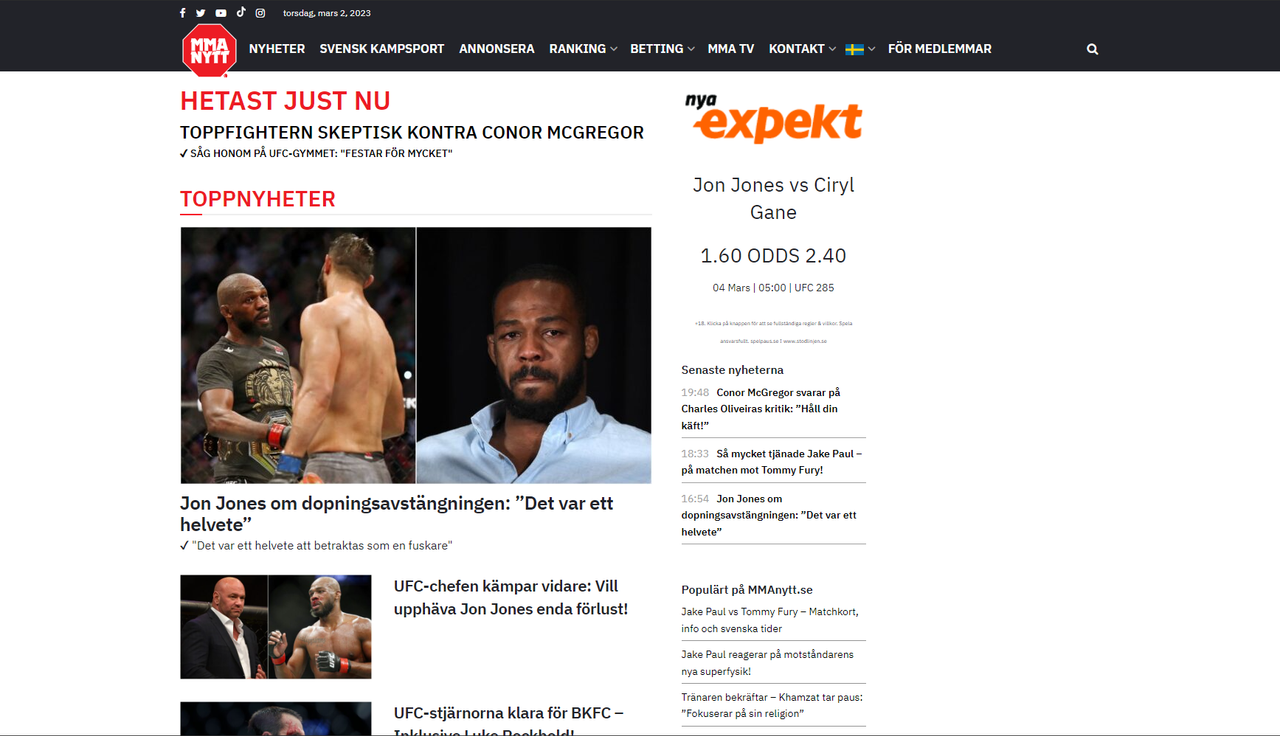The width and height of the screenshot is (1280, 736).
Task: Open the YouTube social icon
Action: tap(221, 13)
